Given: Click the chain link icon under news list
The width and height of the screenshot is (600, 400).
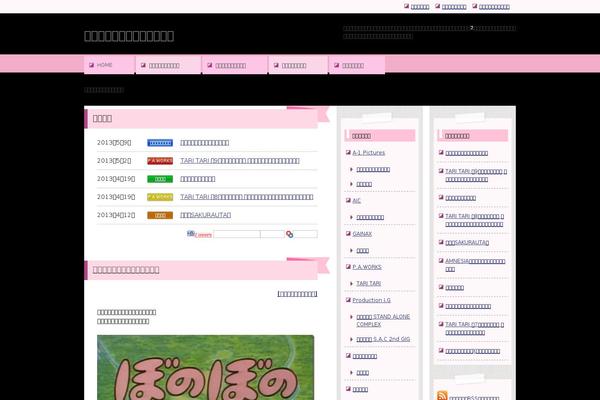Looking at the screenshot, I should (x=290, y=234).
